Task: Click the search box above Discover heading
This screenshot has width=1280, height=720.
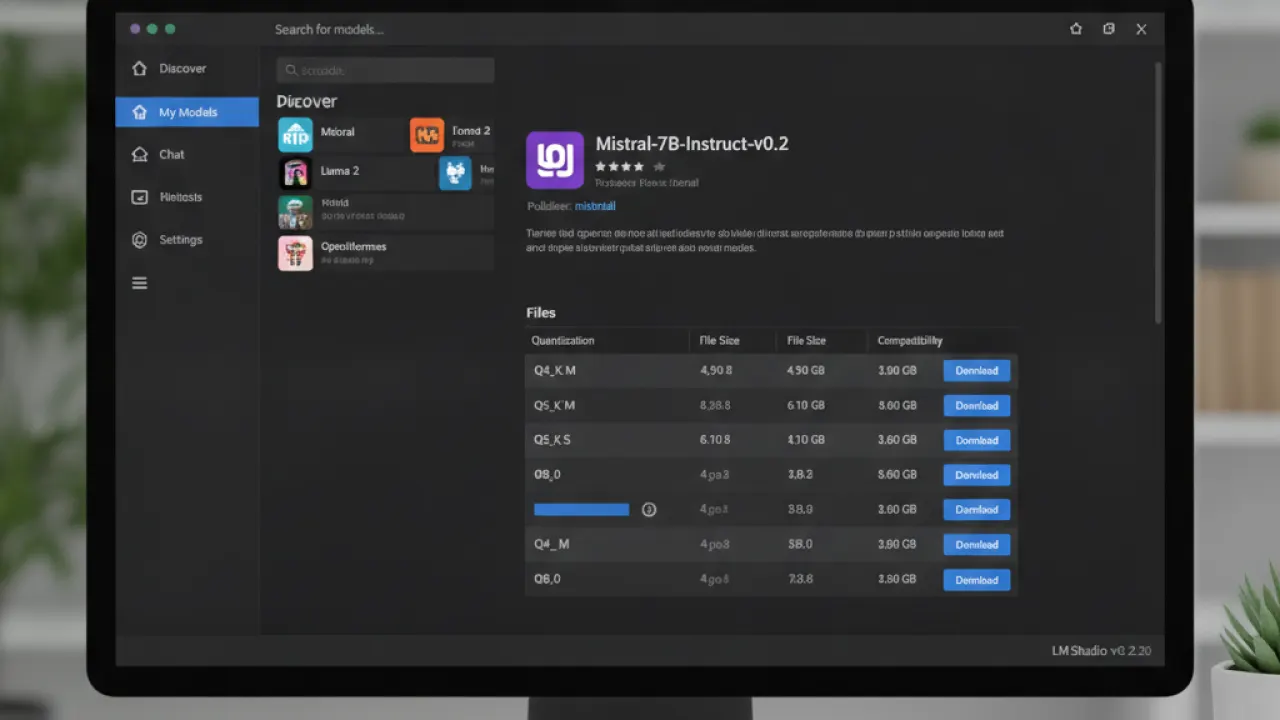Action: 385,70
